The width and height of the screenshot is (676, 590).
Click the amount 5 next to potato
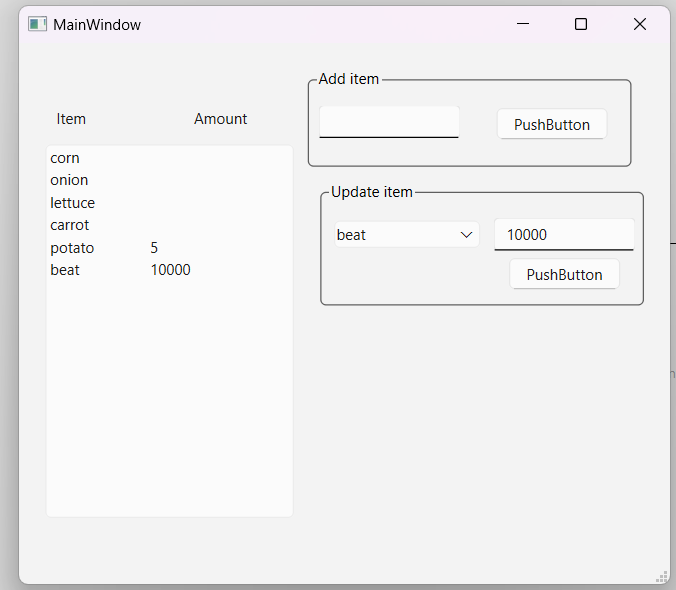click(x=154, y=248)
